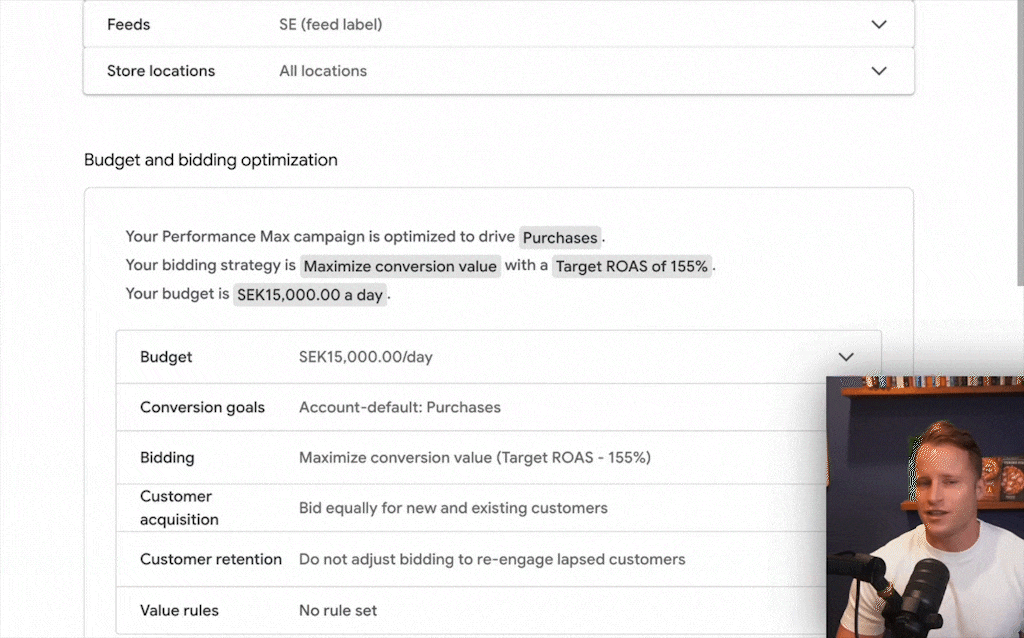Screen dimensions: 1024x638
Task: Expand the Budget row chevron
Action: pos(846,357)
